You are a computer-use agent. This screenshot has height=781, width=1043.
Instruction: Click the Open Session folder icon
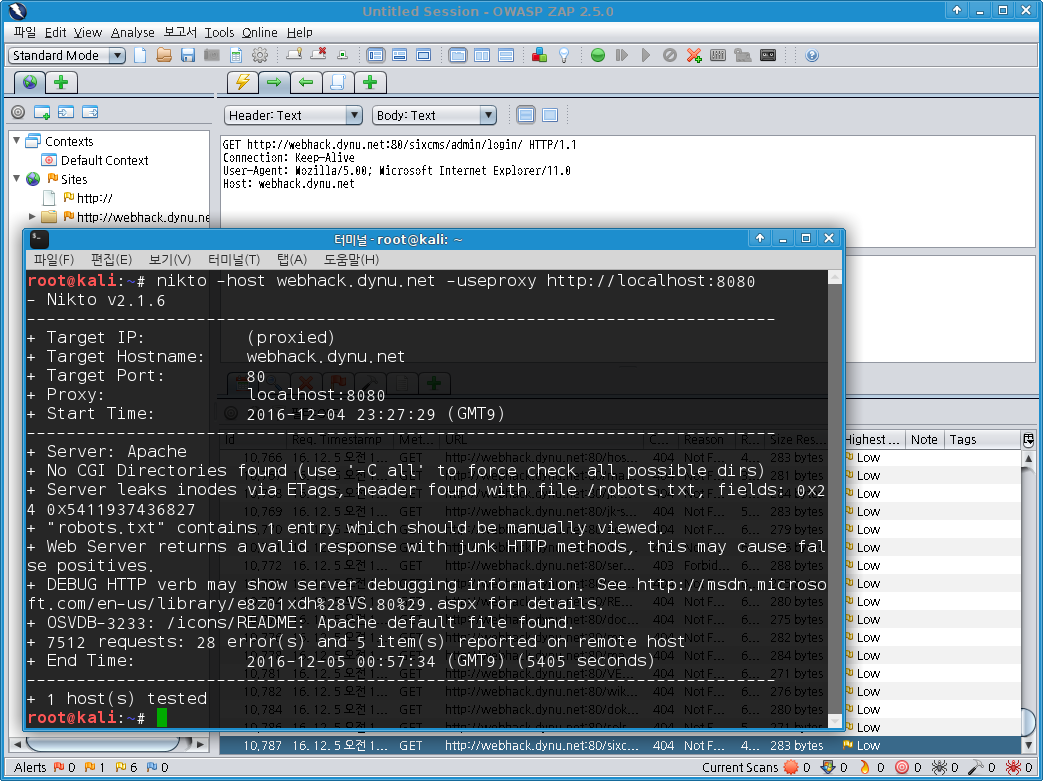pos(164,55)
